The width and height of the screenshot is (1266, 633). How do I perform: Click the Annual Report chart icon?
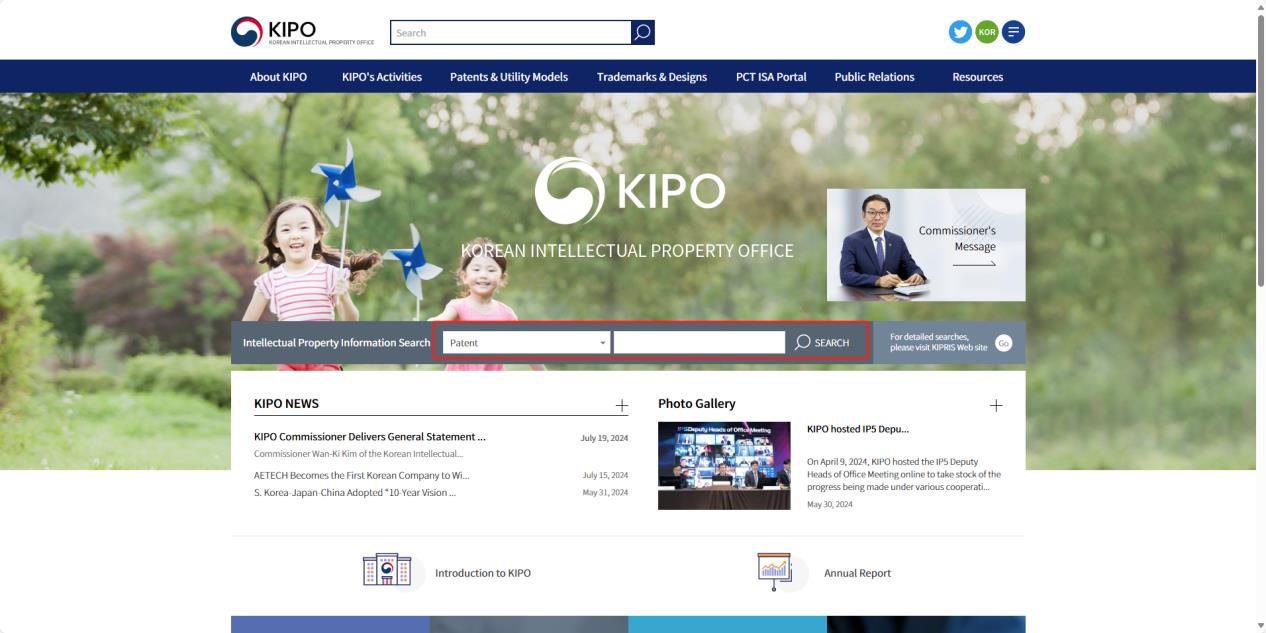coord(774,571)
